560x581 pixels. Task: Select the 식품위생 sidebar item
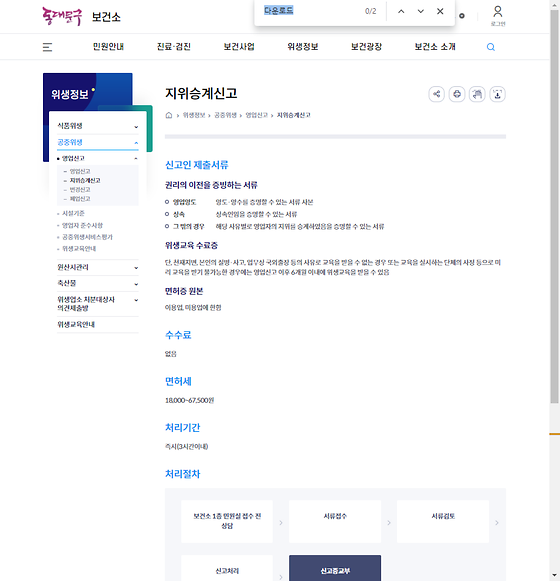(x=70, y=126)
